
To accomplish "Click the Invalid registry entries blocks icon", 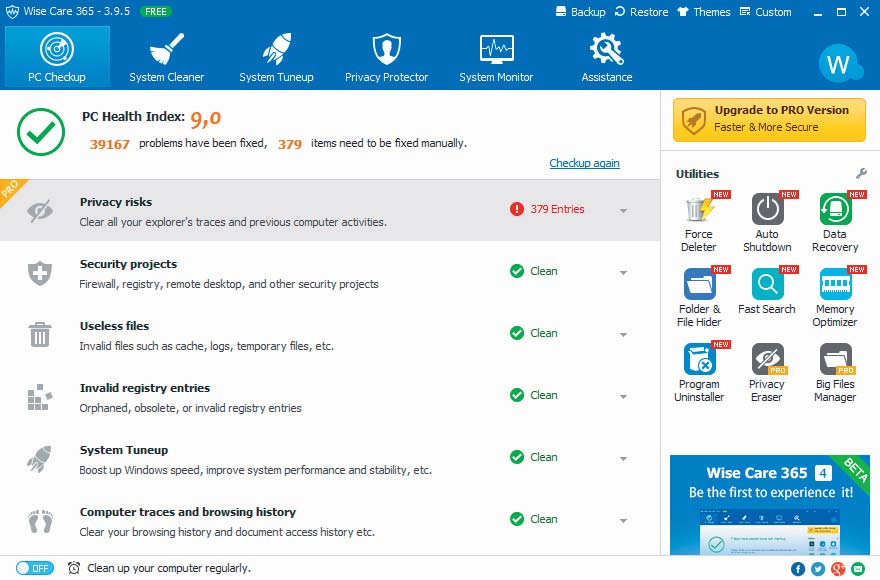I will tap(40, 397).
